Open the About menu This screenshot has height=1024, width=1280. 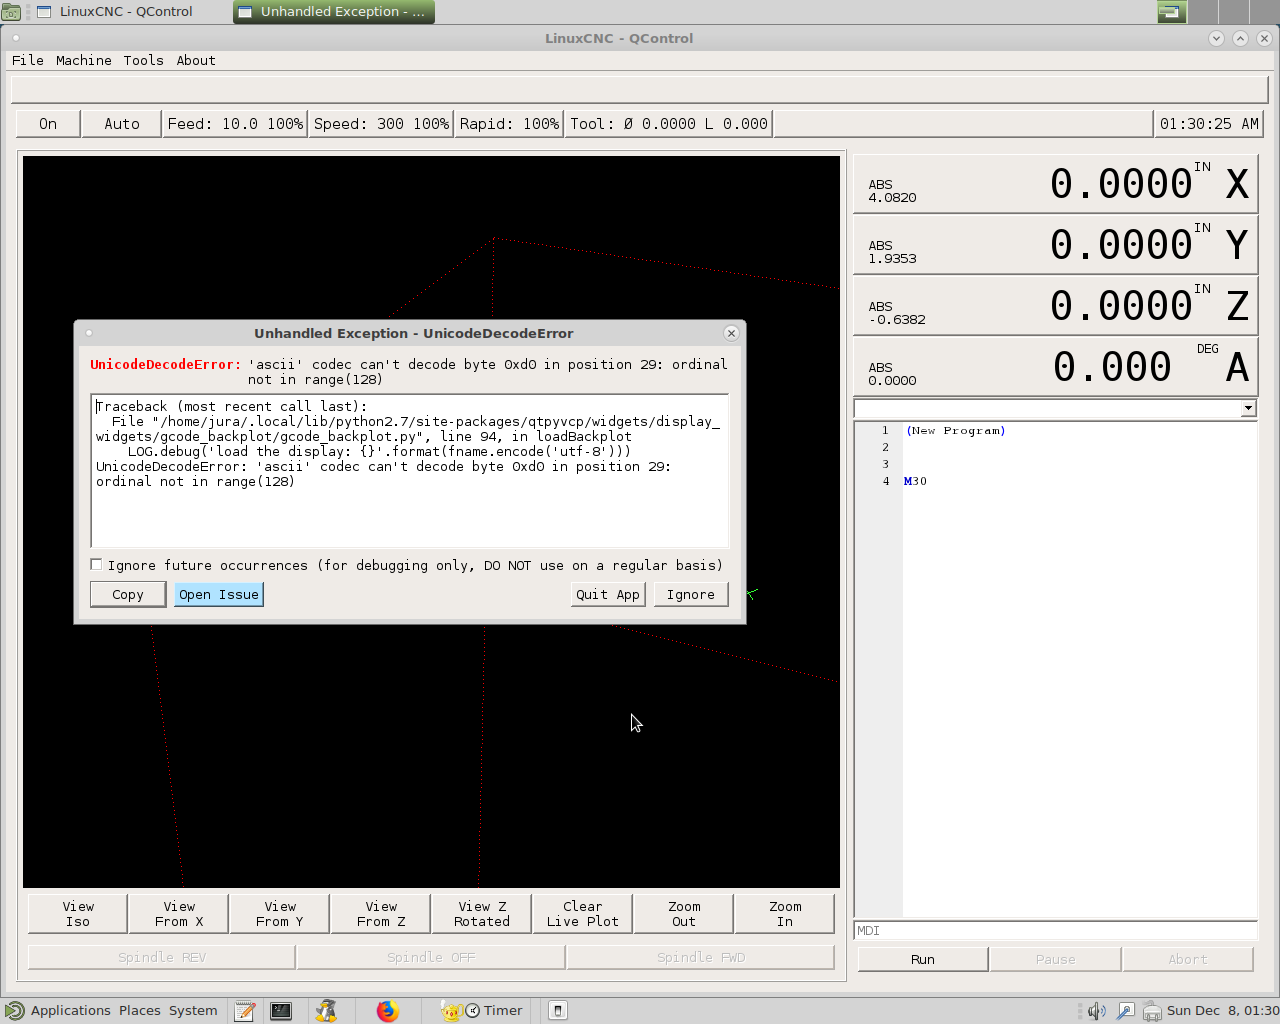[x=196, y=60]
